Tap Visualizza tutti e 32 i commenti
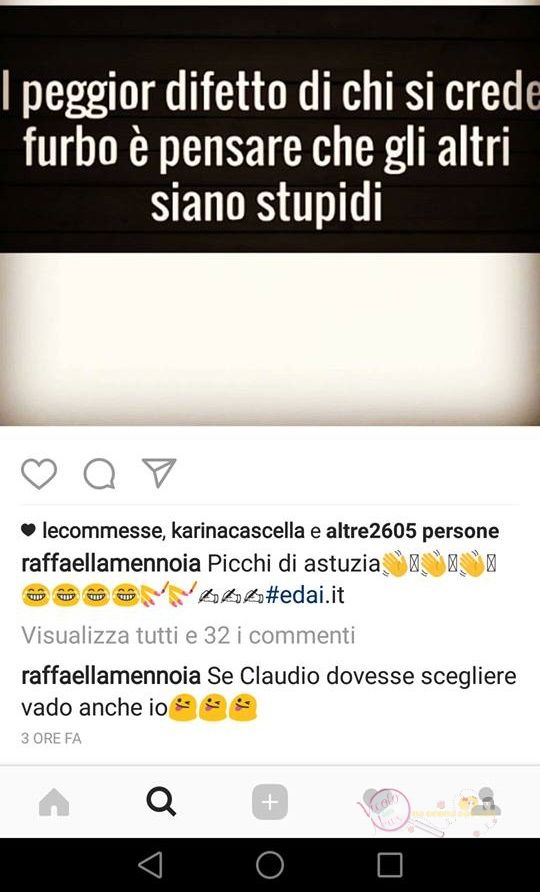Viewport: 540px width, 892px height. click(188, 635)
